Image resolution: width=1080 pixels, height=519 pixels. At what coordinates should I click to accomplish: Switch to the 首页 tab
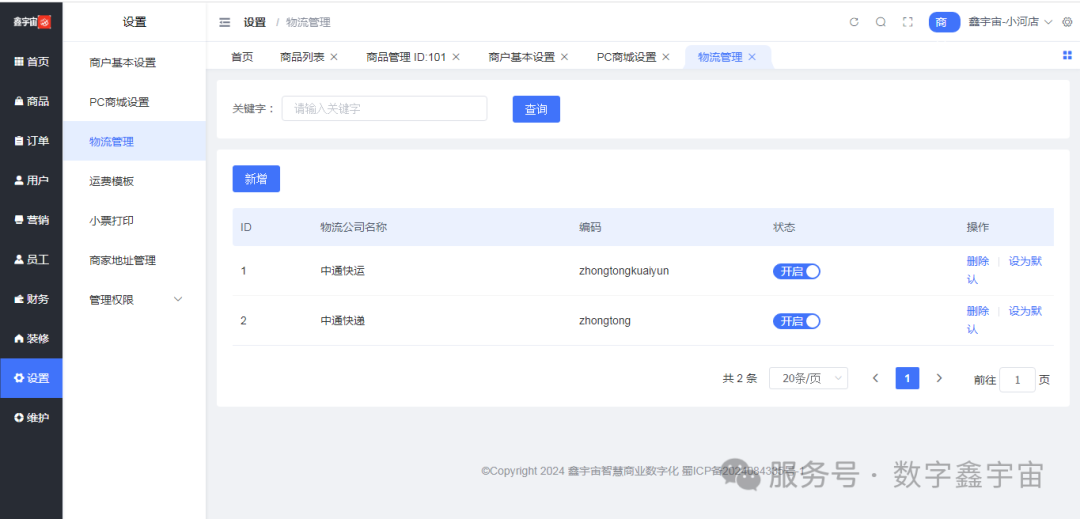pos(242,57)
